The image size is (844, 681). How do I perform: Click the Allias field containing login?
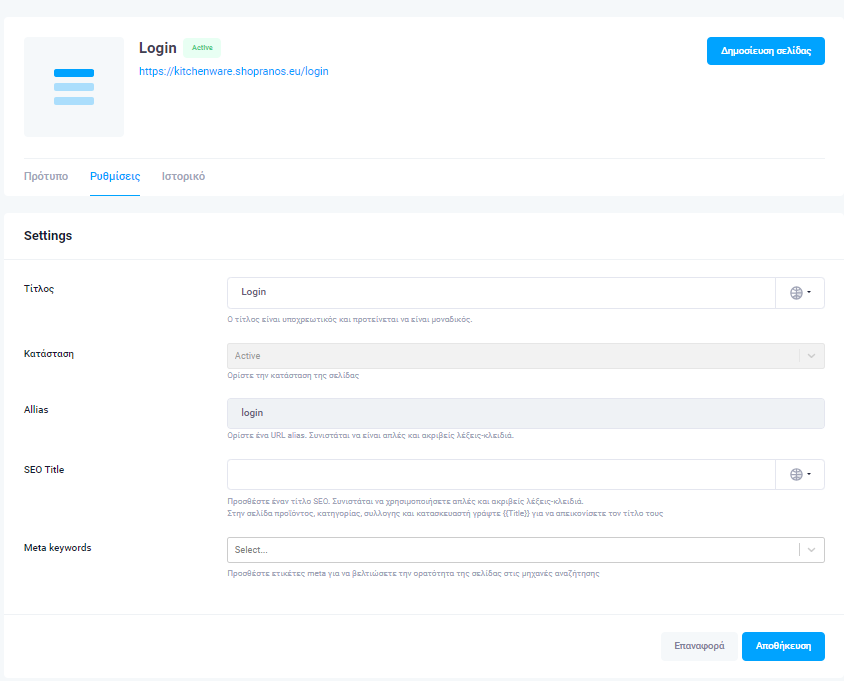click(x=525, y=413)
